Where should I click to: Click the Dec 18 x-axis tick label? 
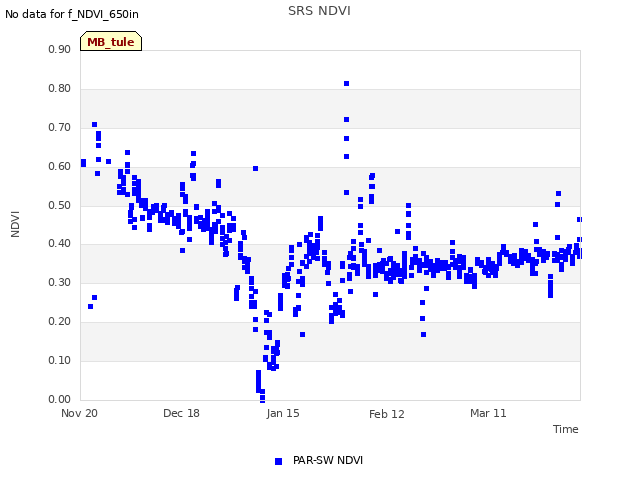coord(182,413)
